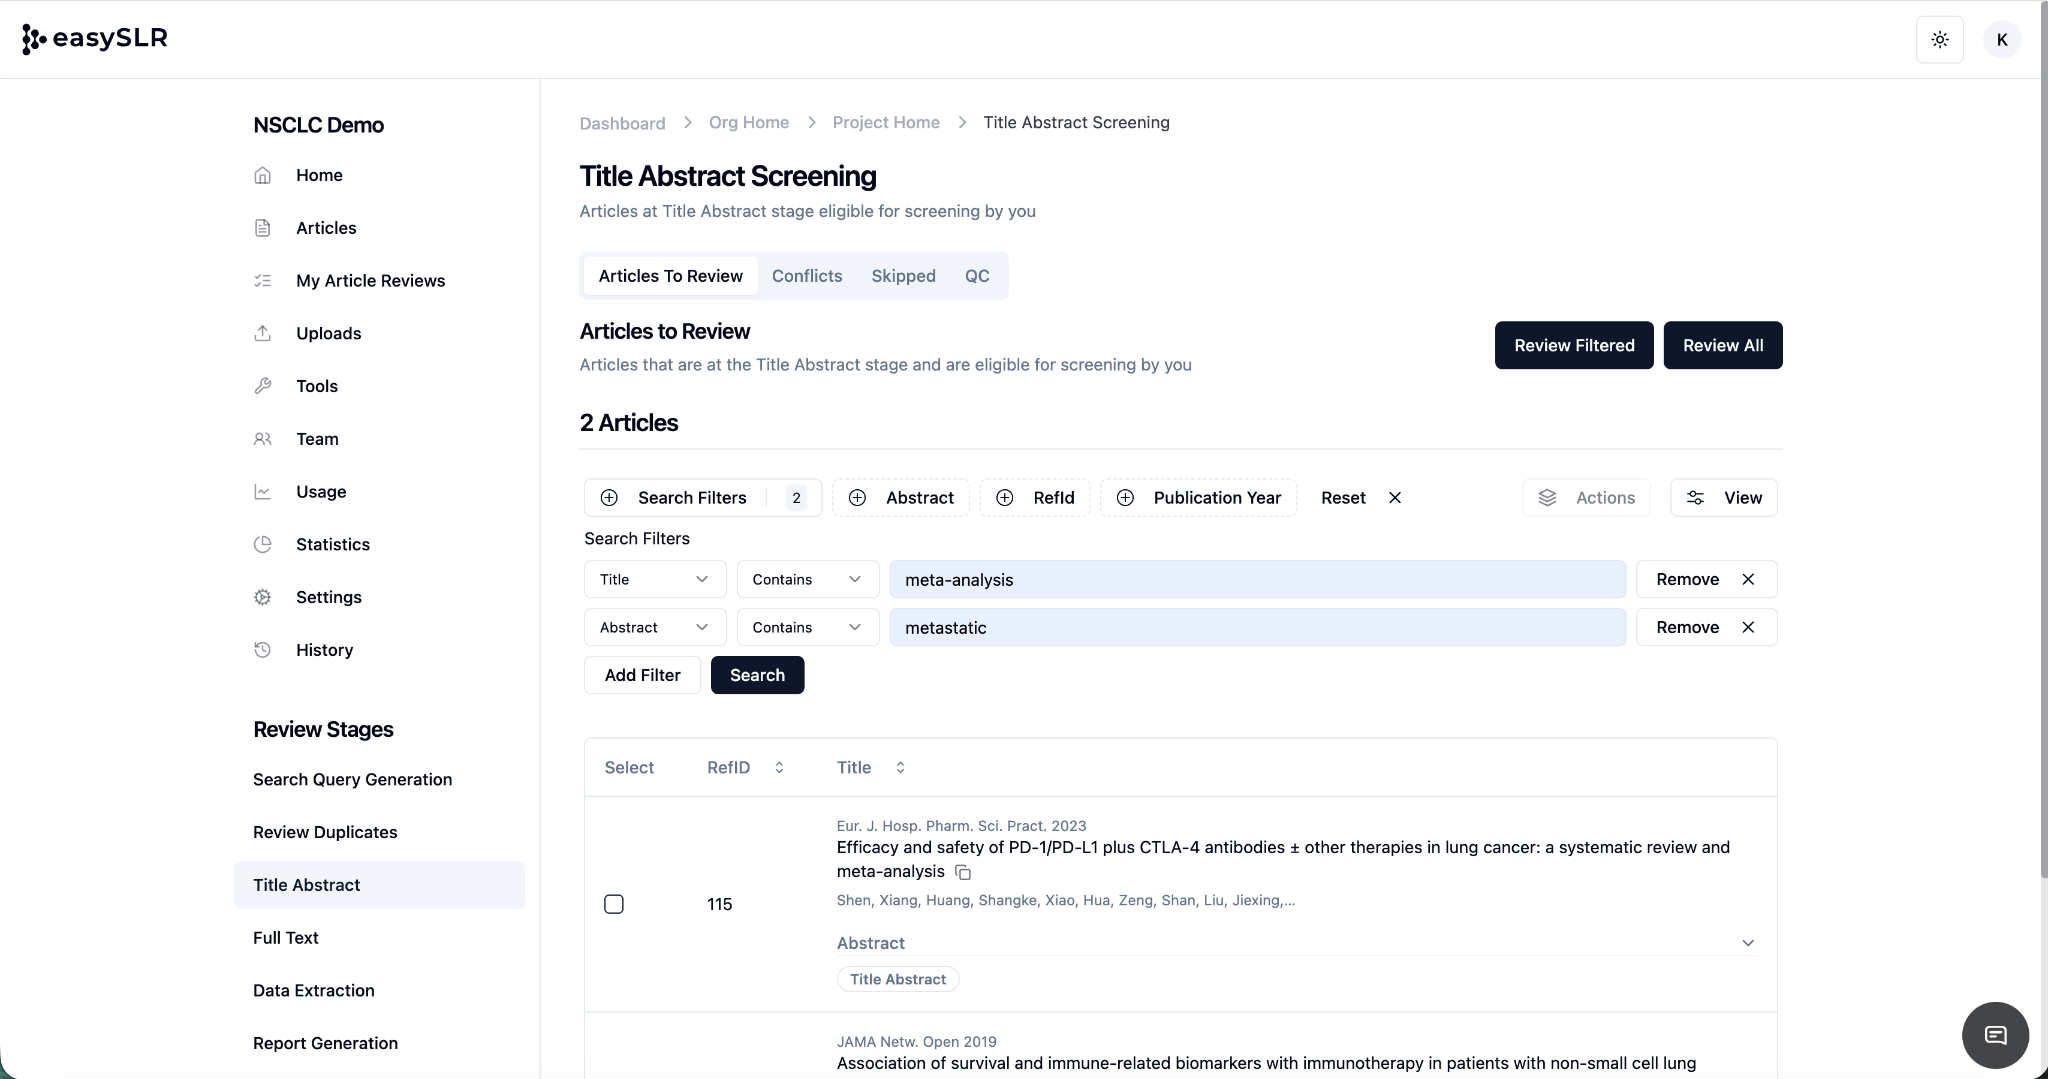Open the K user avatar menu
Image resolution: width=2048 pixels, height=1079 pixels.
[x=2001, y=40]
